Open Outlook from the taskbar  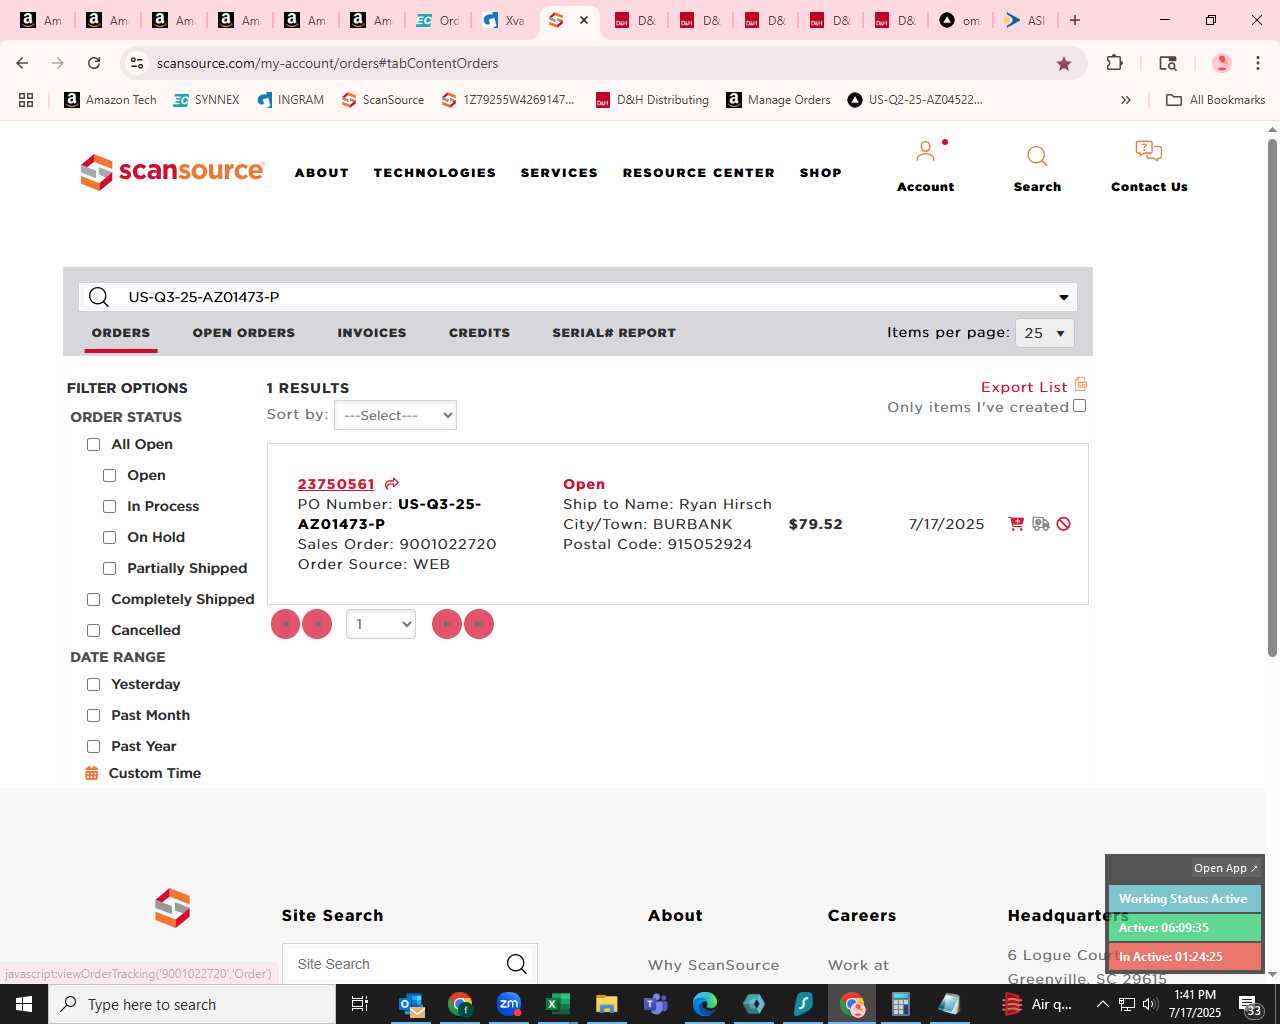(x=411, y=1004)
